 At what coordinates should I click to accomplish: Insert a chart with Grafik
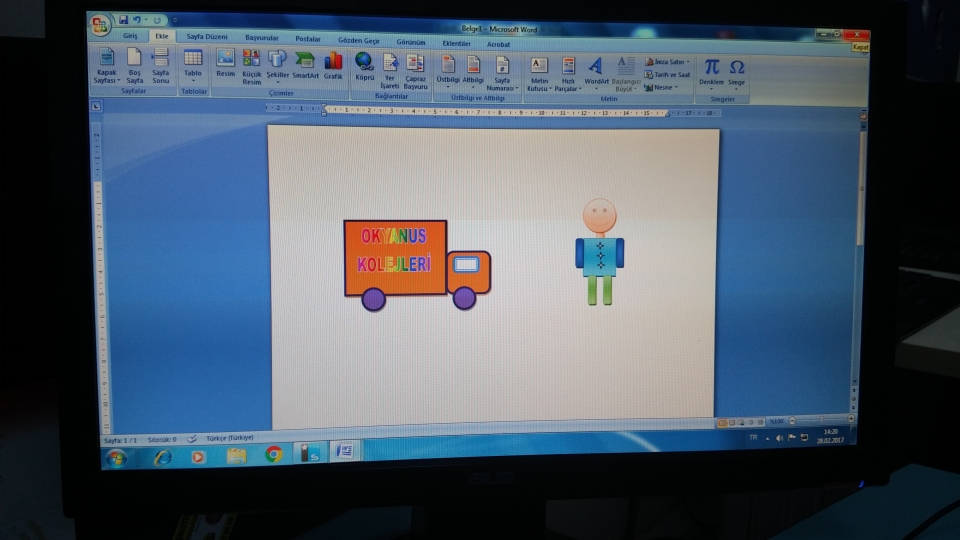tap(333, 66)
